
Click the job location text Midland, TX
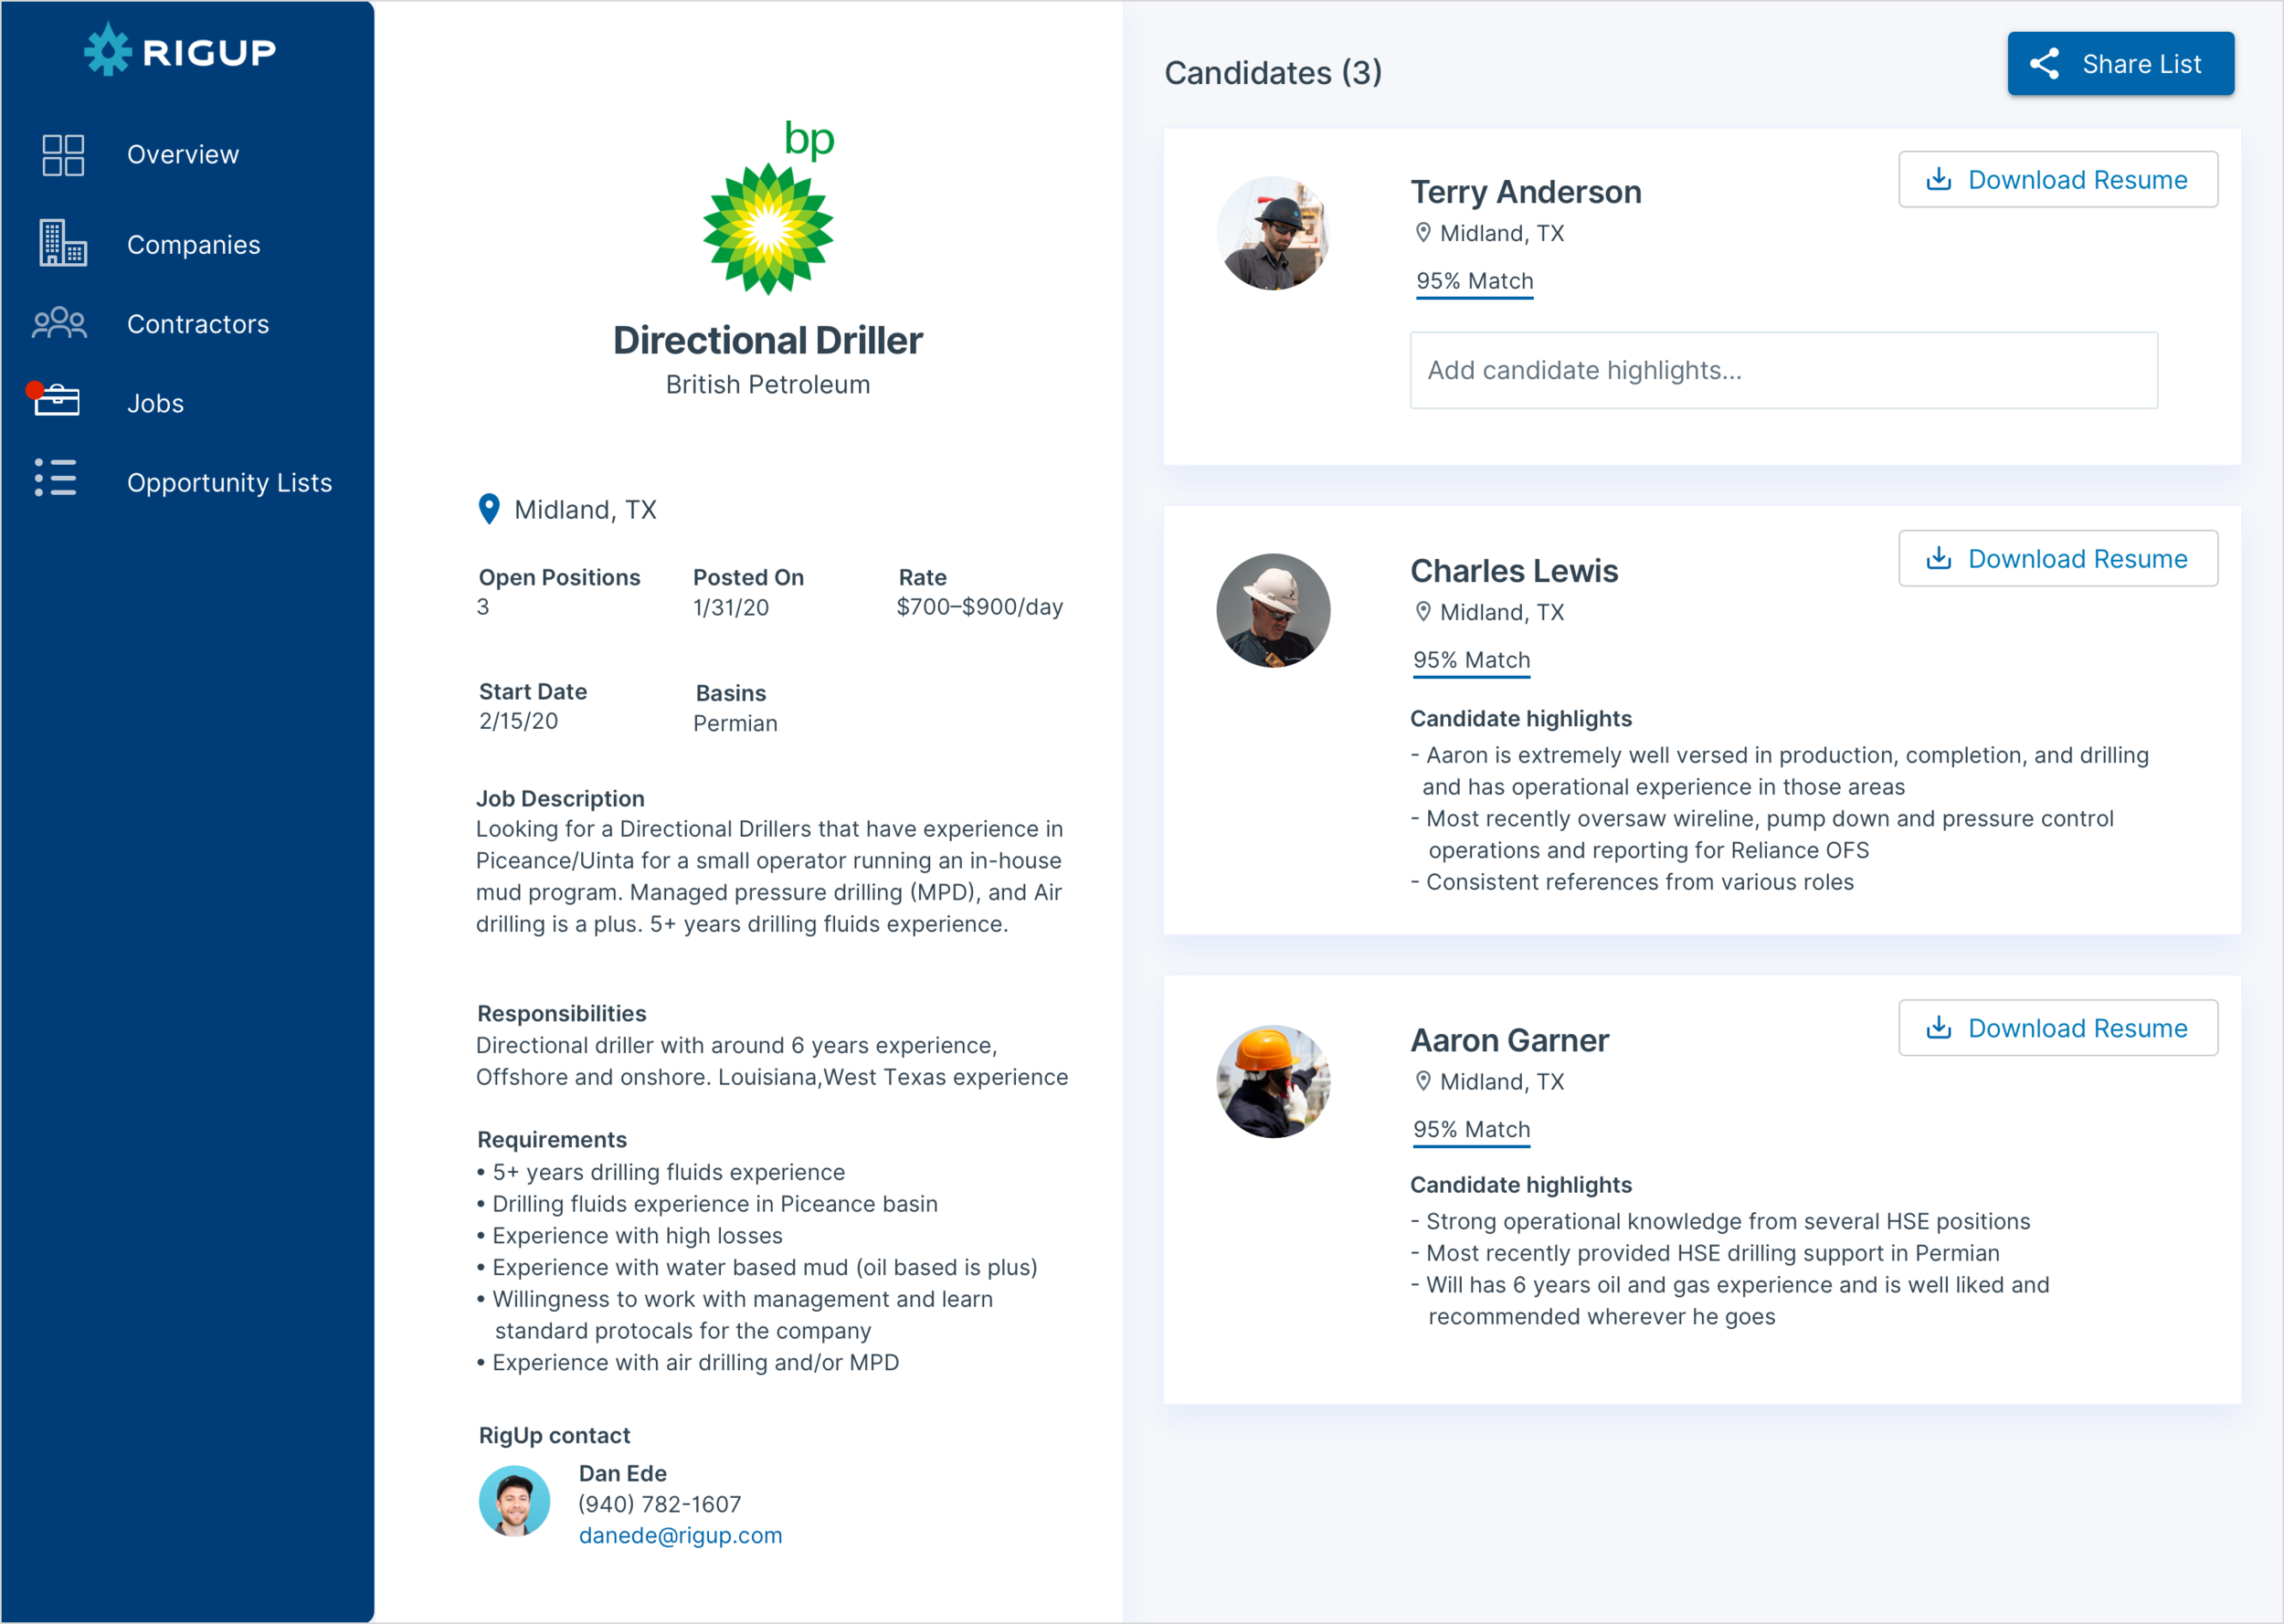[585, 510]
